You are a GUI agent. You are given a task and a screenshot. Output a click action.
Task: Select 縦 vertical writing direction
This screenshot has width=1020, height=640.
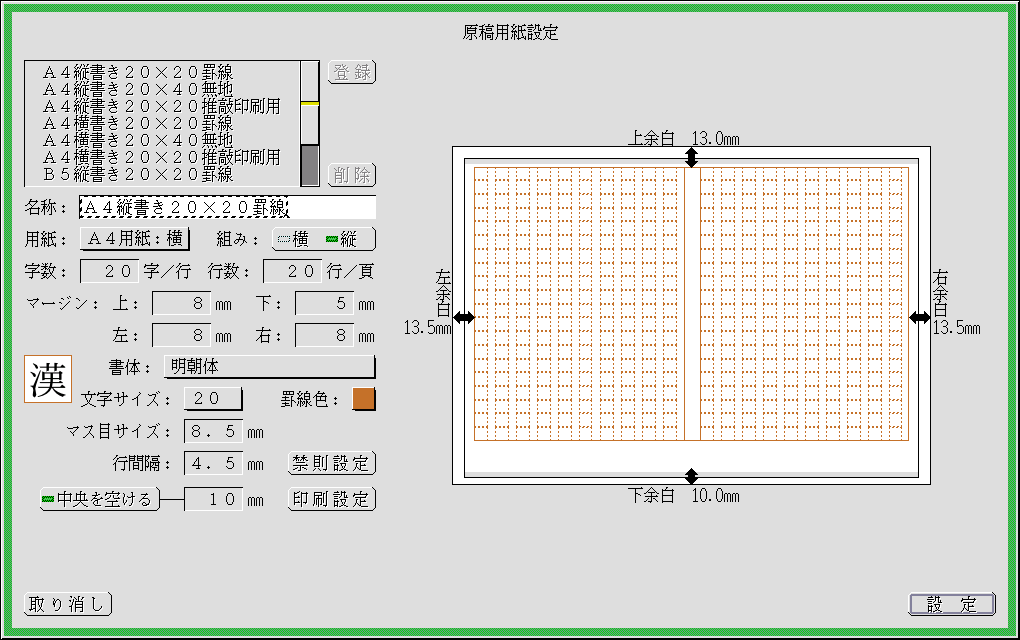[343, 239]
